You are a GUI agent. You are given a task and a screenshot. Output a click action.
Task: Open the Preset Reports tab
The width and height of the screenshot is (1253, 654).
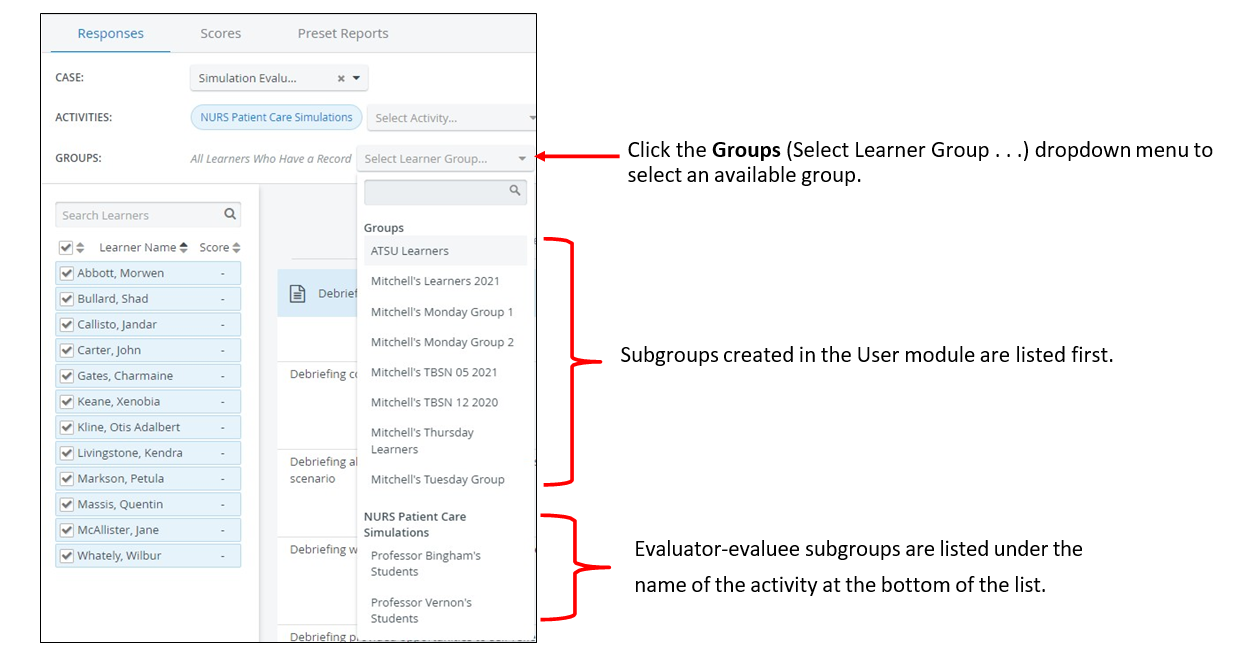click(343, 33)
